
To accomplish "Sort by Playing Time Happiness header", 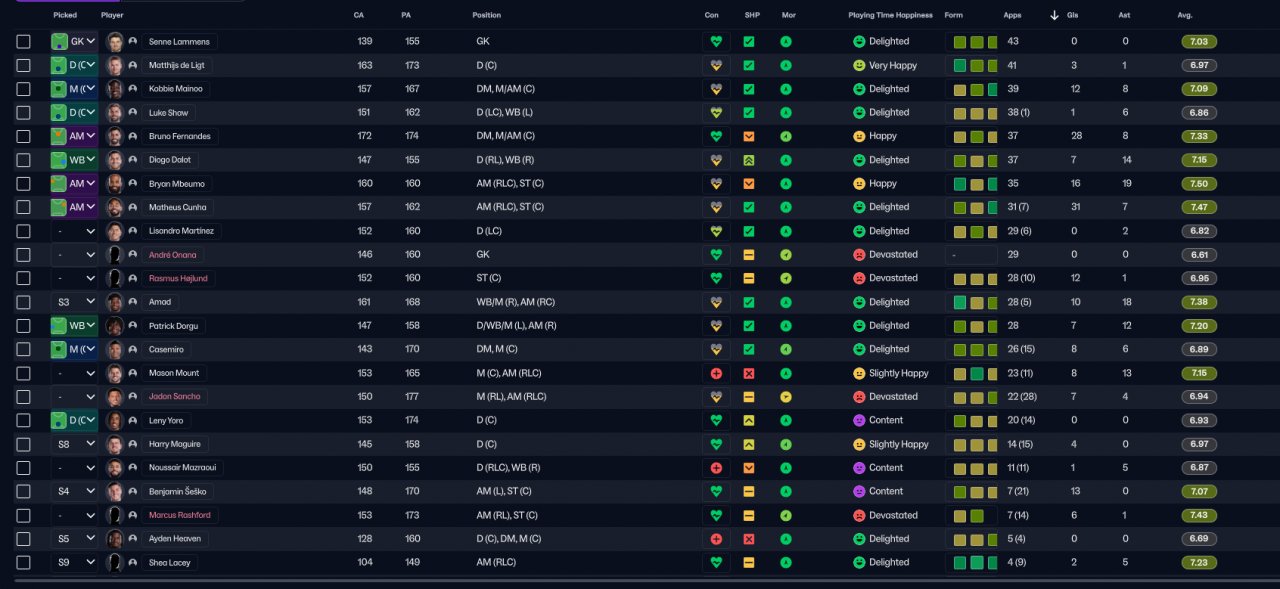I will pos(890,16).
